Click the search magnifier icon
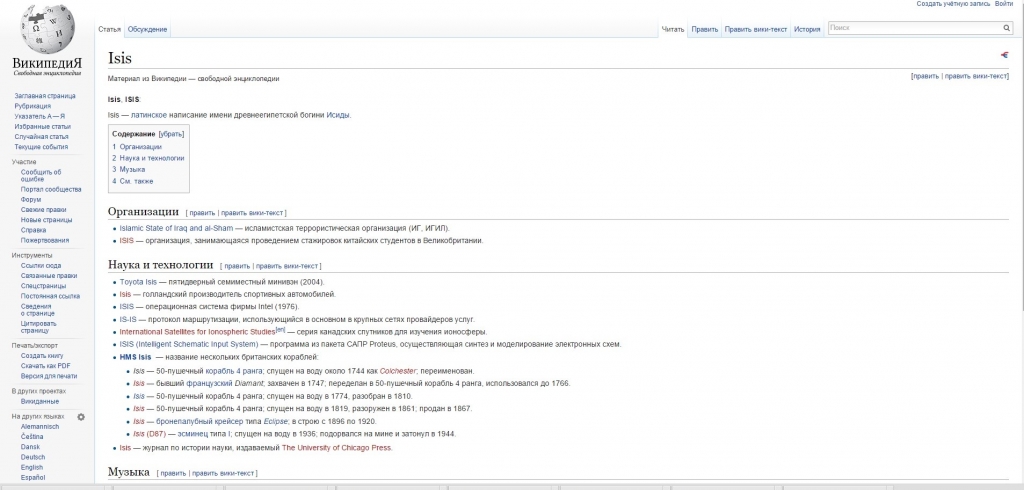The height and width of the screenshot is (490, 1024). coord(1006,28)
